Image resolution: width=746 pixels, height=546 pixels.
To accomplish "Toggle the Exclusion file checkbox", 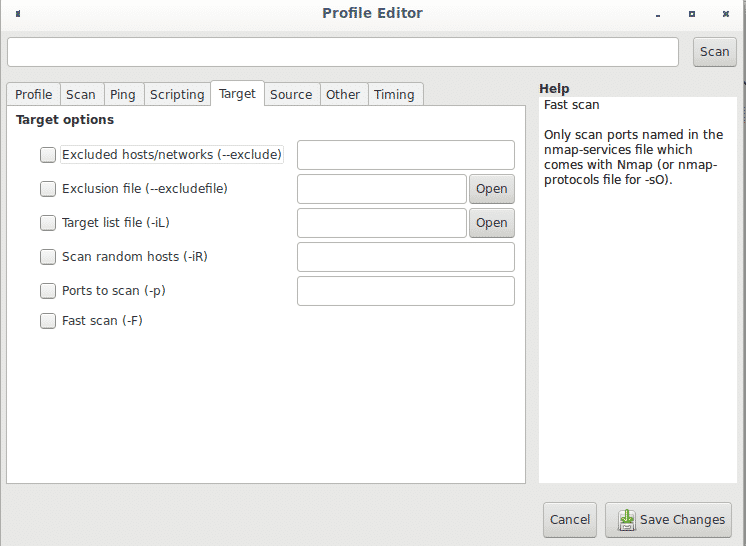I will pos(48,189).
